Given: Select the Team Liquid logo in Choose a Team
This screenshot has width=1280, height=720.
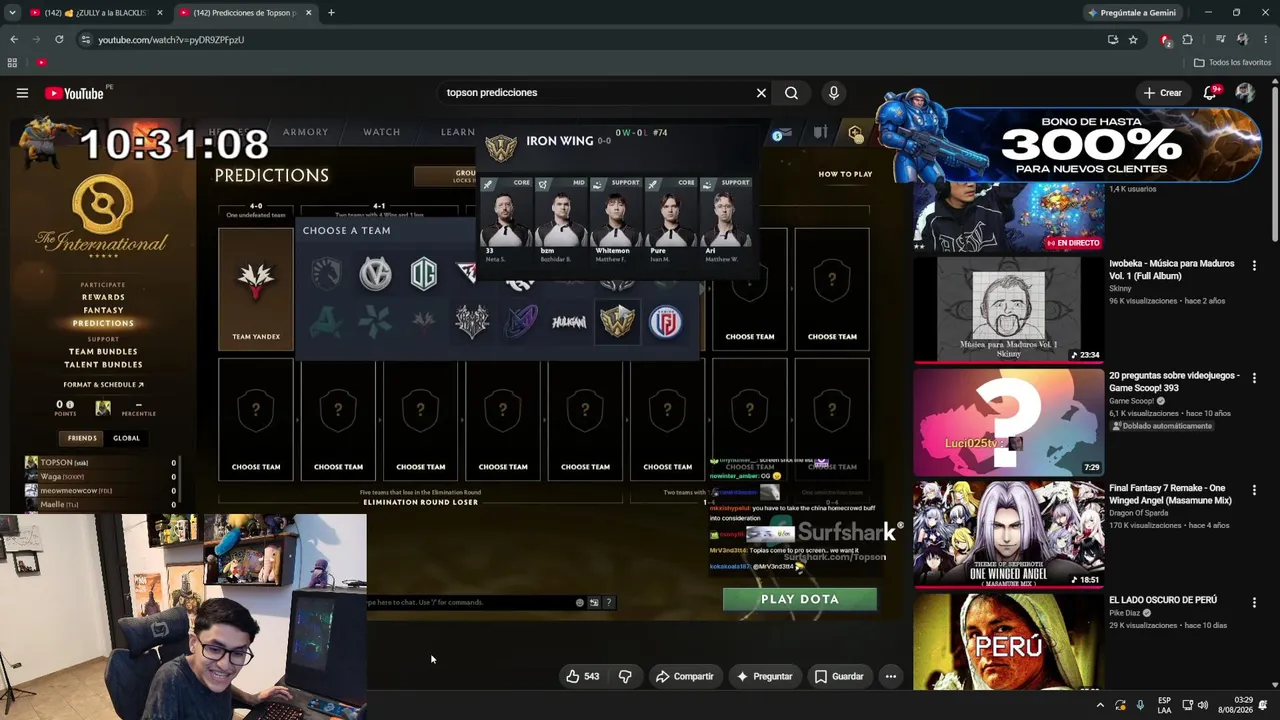Looking at the screenshot, I should (326, 274).
